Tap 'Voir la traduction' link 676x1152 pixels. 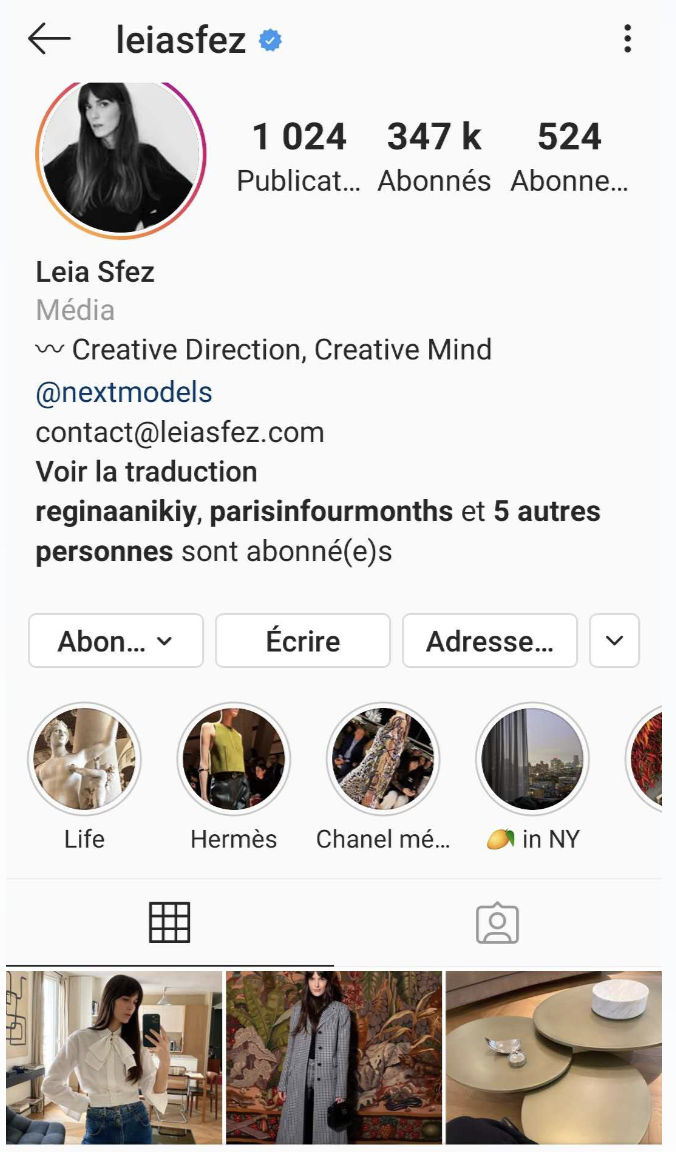click(146, 472)
